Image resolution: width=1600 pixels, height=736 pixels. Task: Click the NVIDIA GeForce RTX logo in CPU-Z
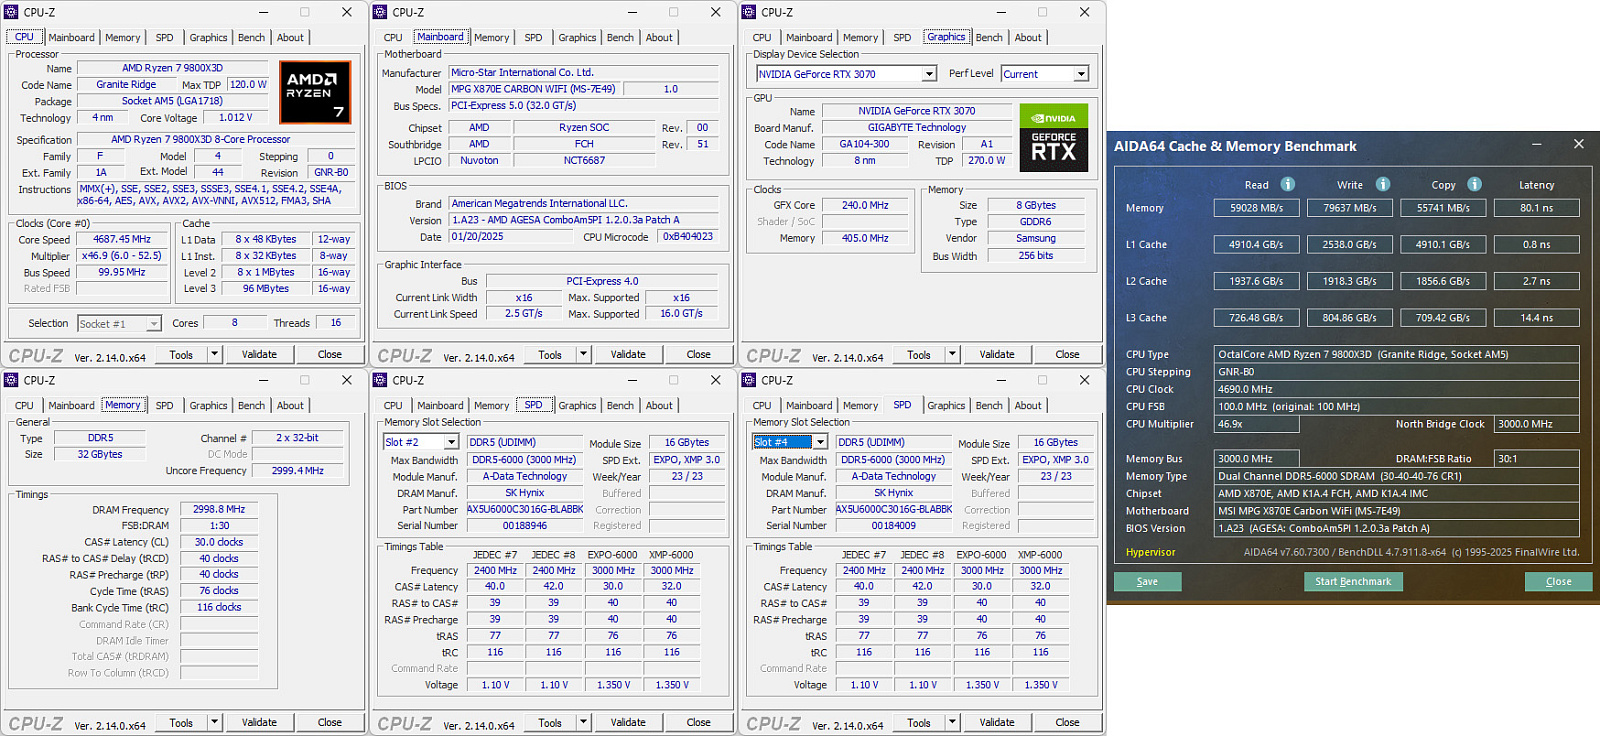click(x=1053, y=137)
